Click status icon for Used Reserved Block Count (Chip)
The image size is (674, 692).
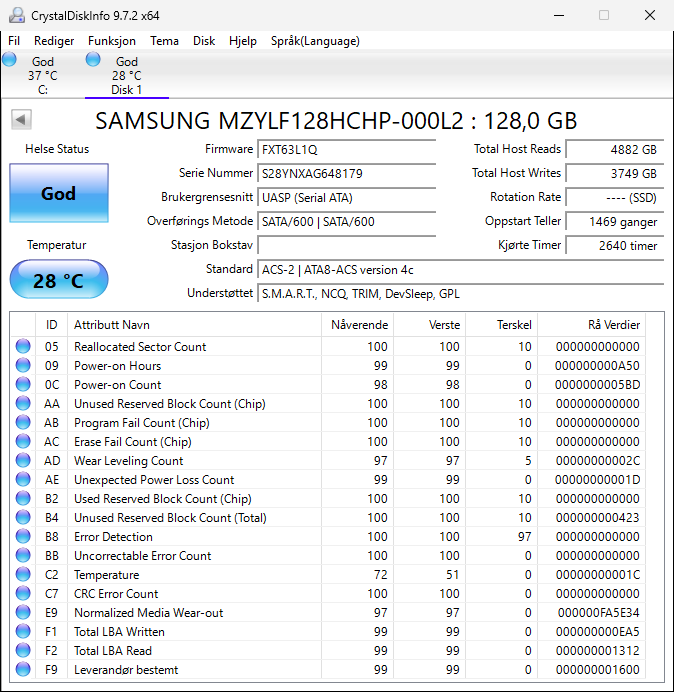tap(23, 498)
